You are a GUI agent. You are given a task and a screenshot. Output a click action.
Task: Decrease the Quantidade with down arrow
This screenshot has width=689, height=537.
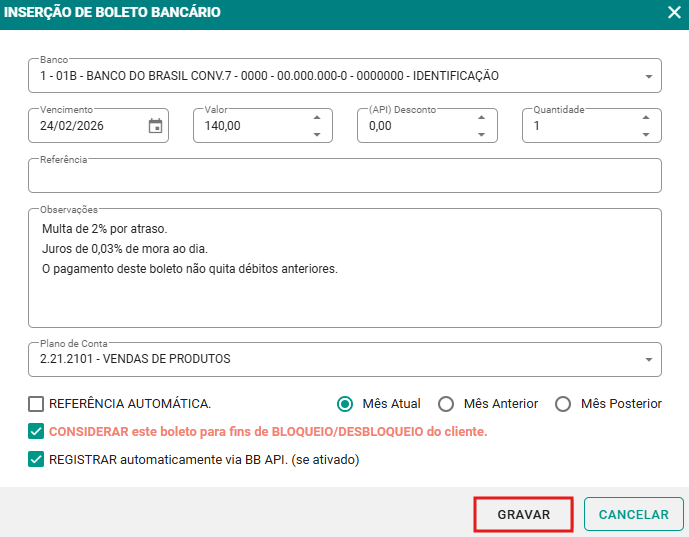645,134
